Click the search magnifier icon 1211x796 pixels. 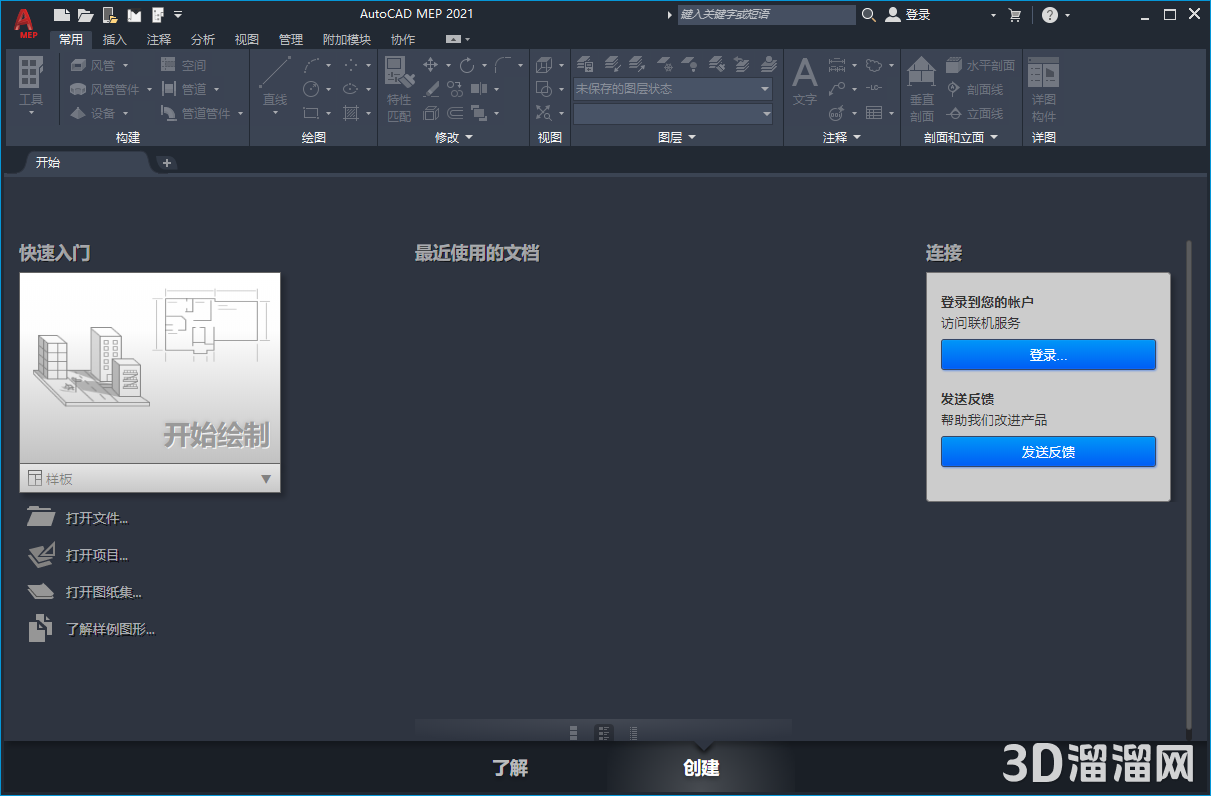(x=868, y=15)
